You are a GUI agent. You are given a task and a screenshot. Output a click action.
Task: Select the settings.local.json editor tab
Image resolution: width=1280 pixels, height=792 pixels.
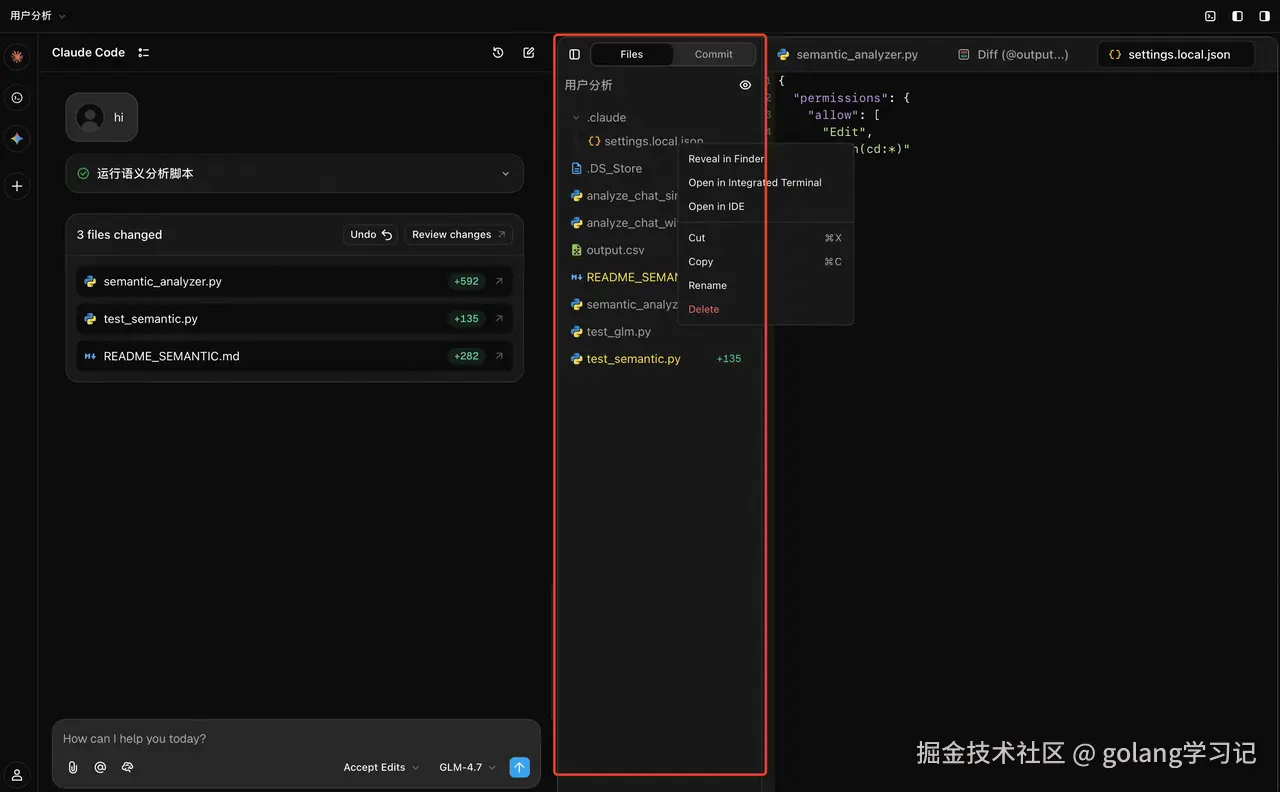coord(1175,55)
